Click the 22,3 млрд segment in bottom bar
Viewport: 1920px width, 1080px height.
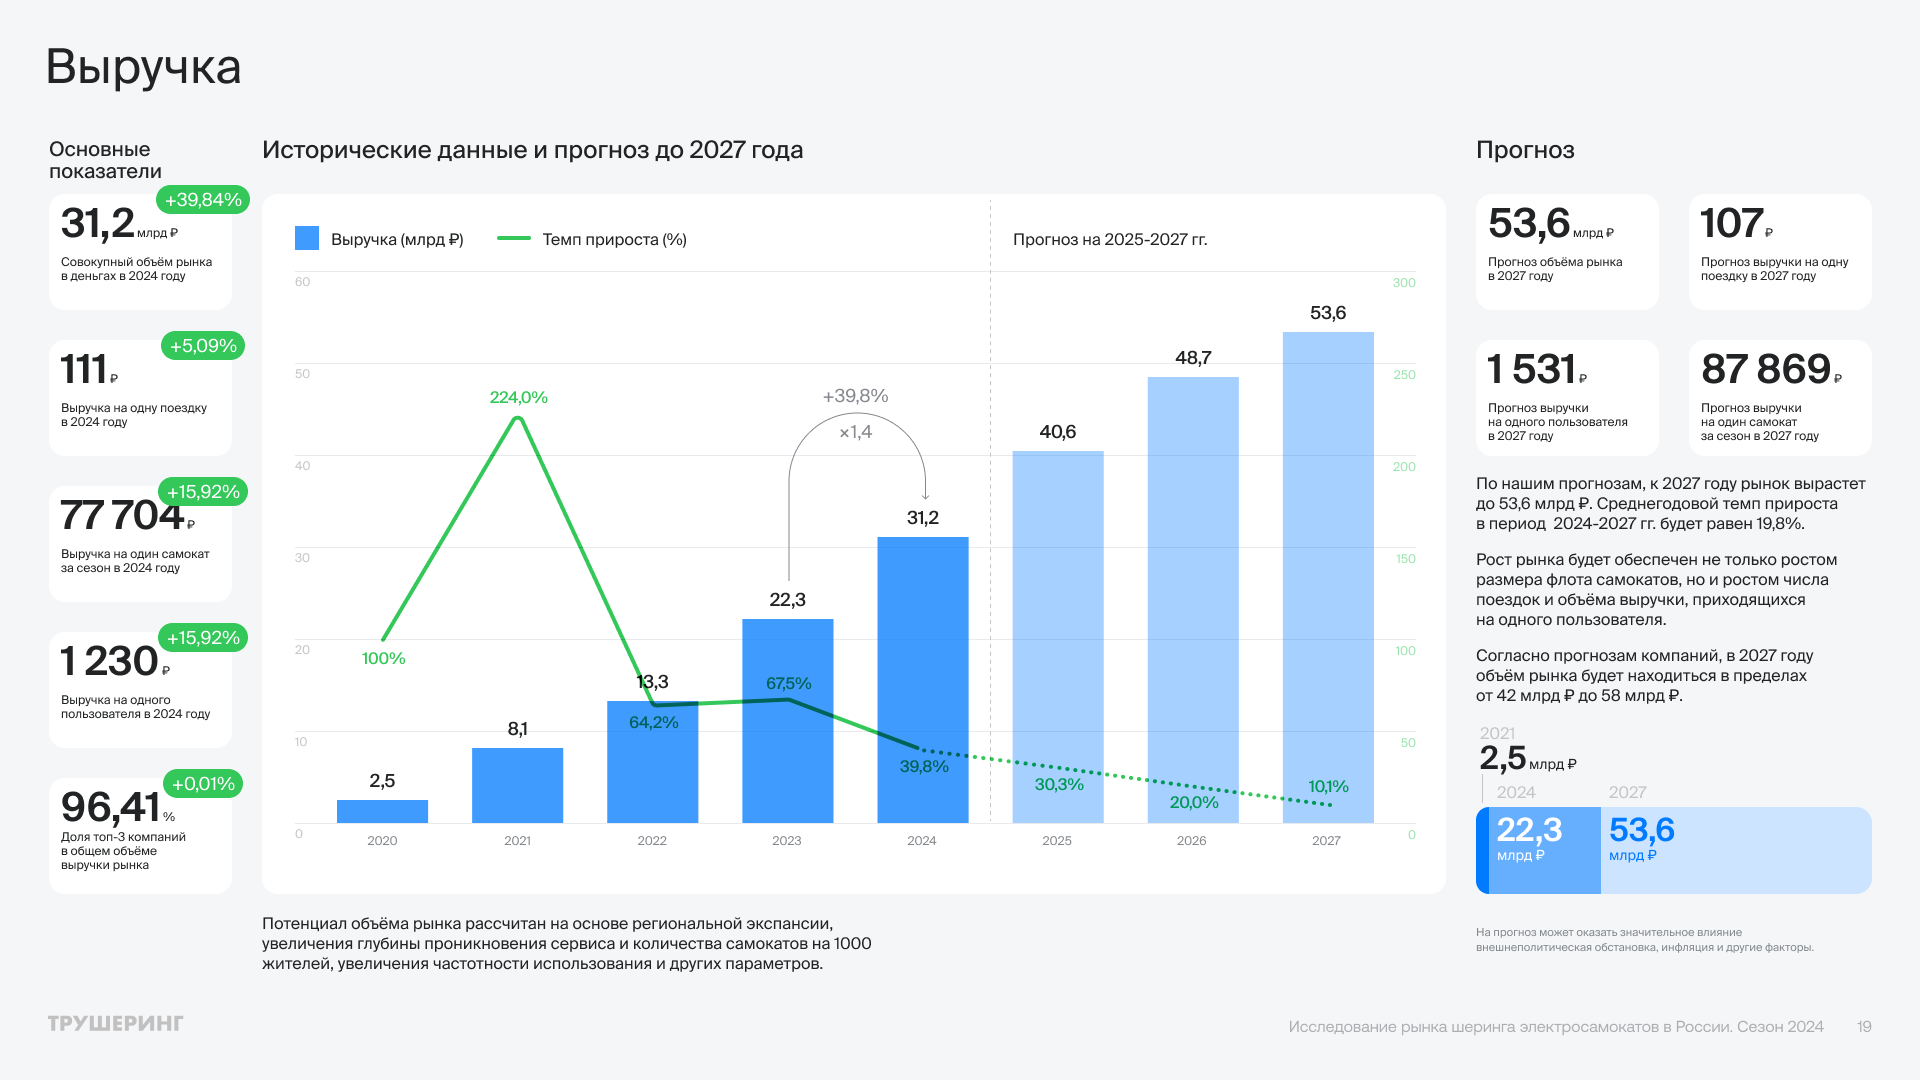(x=1543, y=850)
